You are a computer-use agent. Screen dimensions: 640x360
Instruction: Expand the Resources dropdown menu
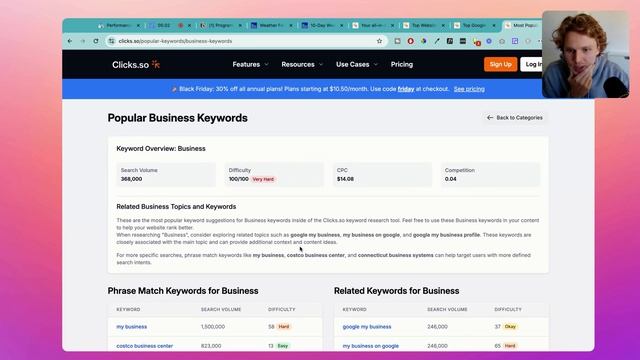point(302,64)
